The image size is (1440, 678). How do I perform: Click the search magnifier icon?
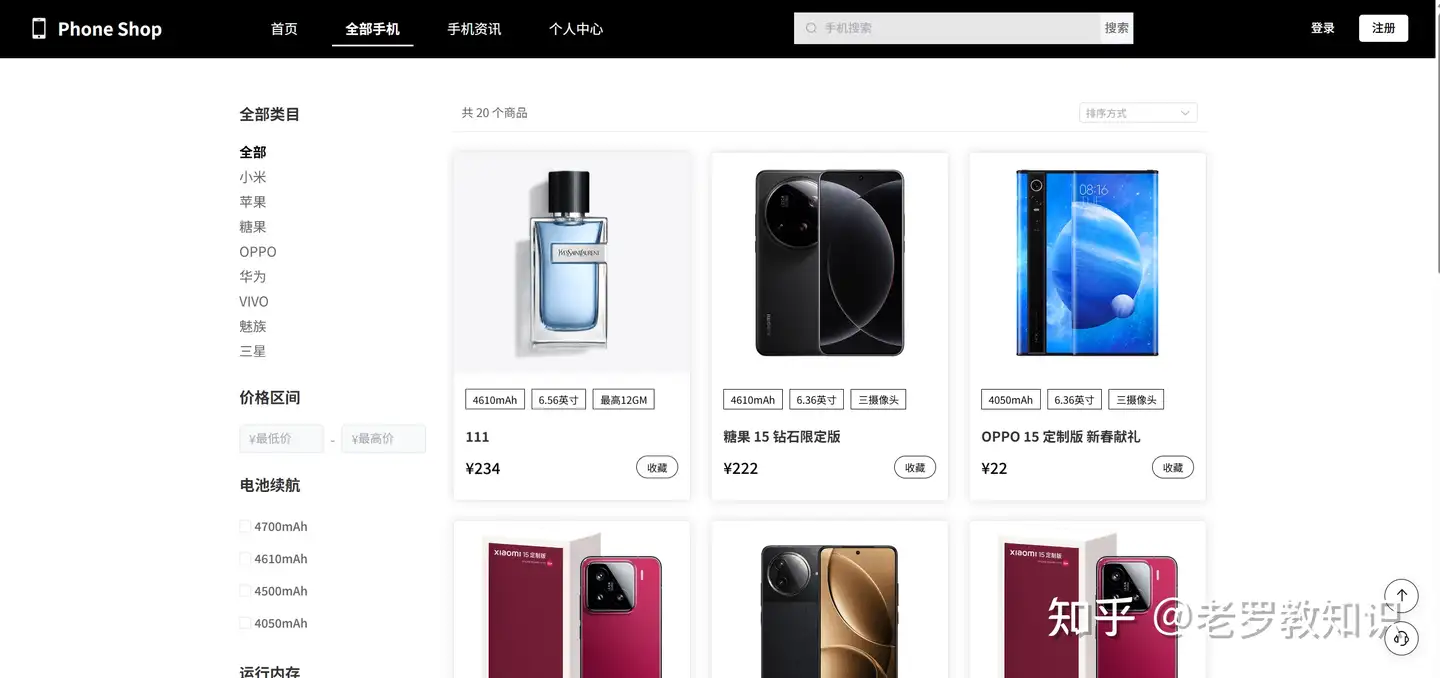coord(811,28)
